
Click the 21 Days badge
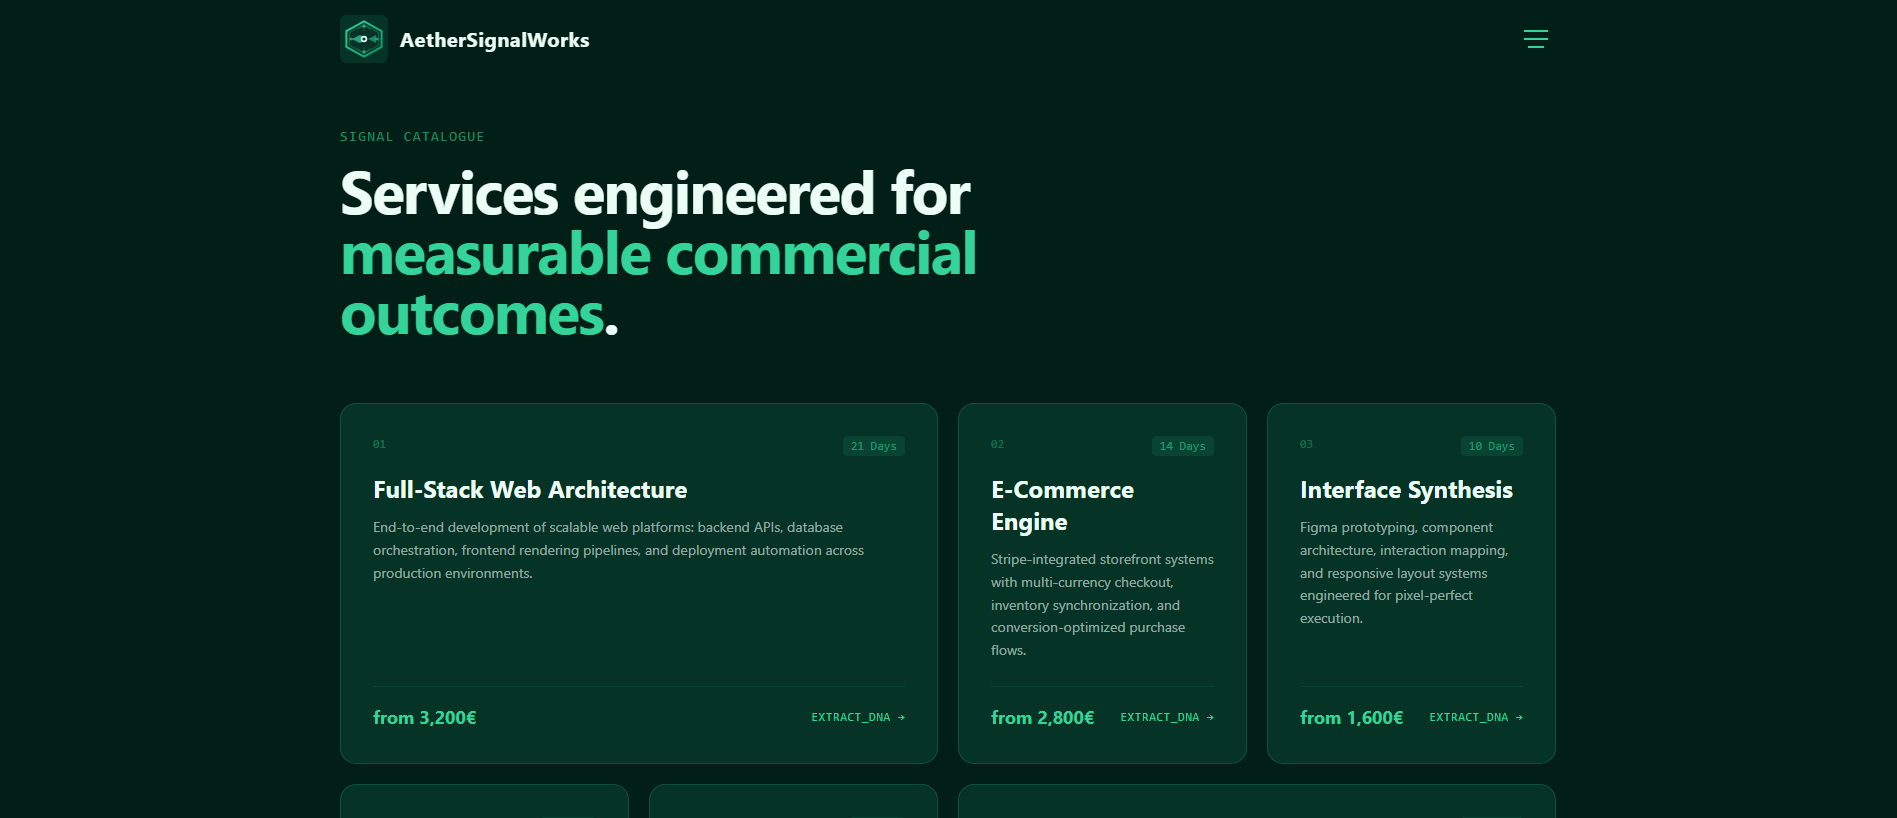click(x=874, y=446)
